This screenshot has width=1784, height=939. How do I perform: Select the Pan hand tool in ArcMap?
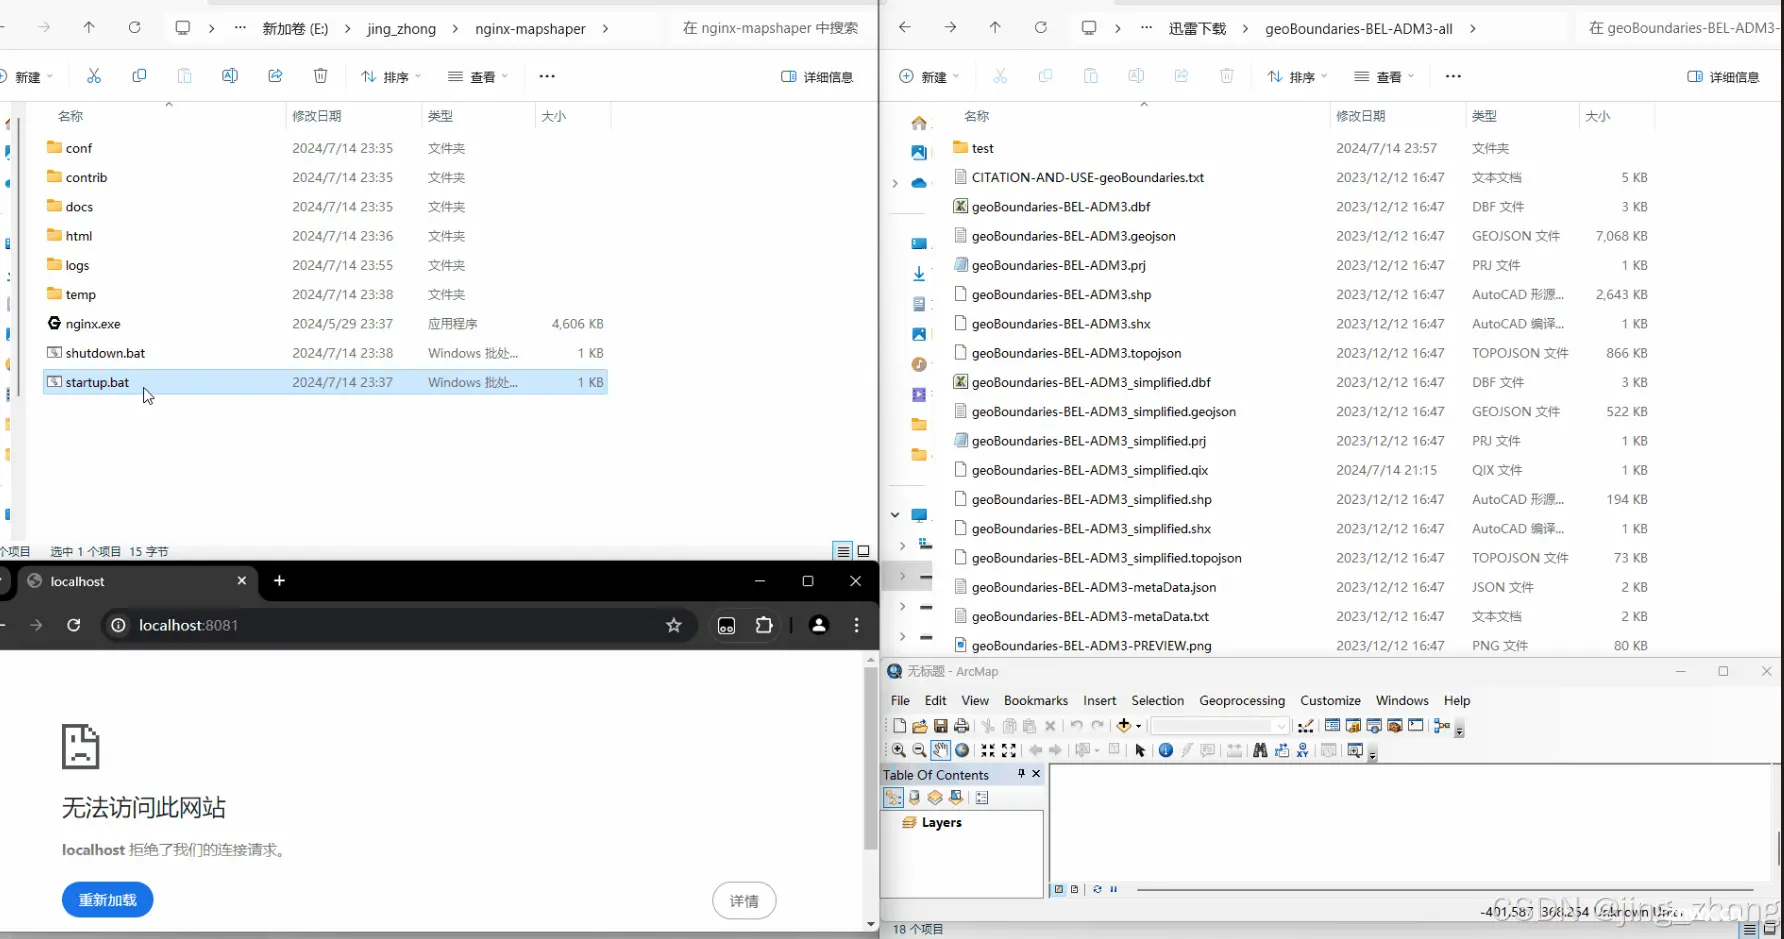point(941,750)
